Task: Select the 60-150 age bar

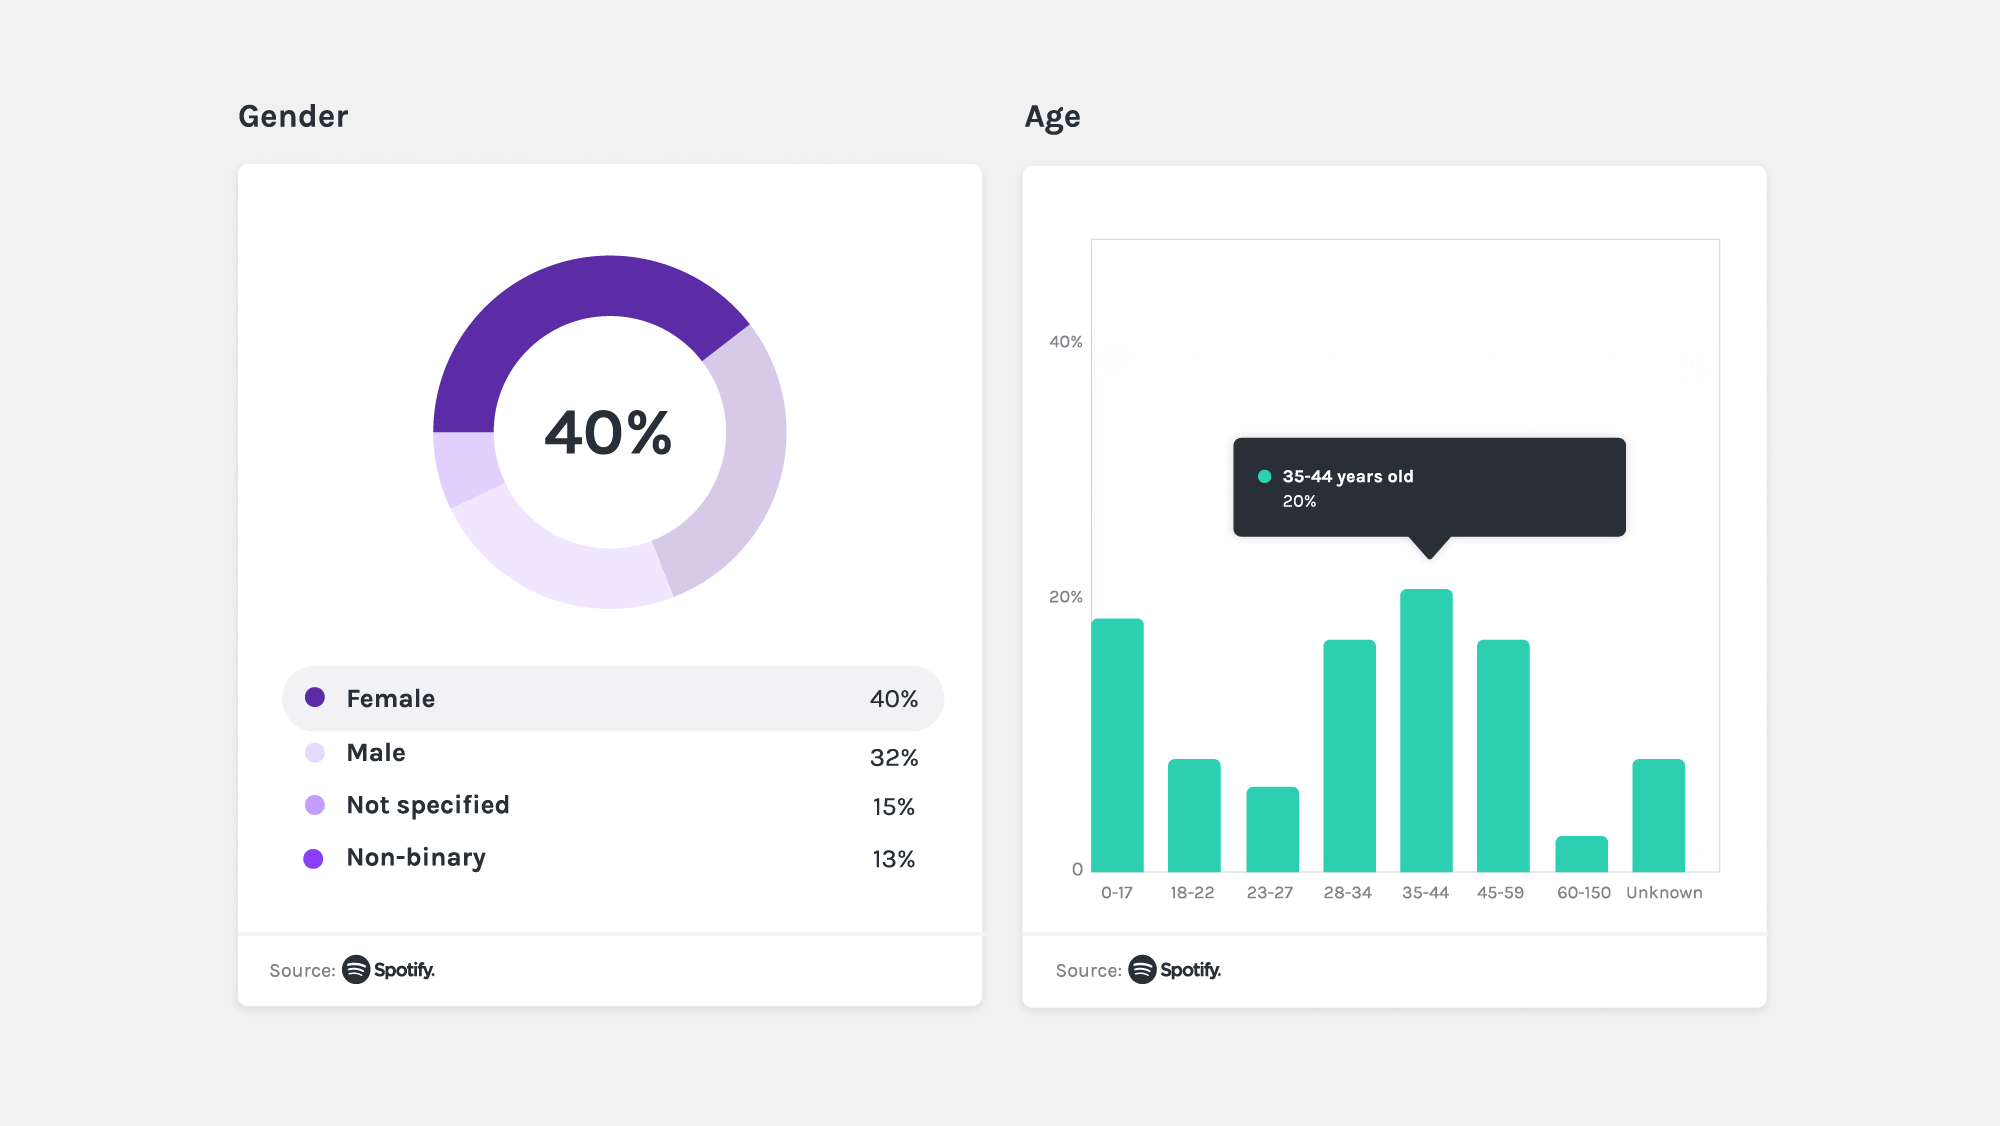Action: coord(1581,854)
